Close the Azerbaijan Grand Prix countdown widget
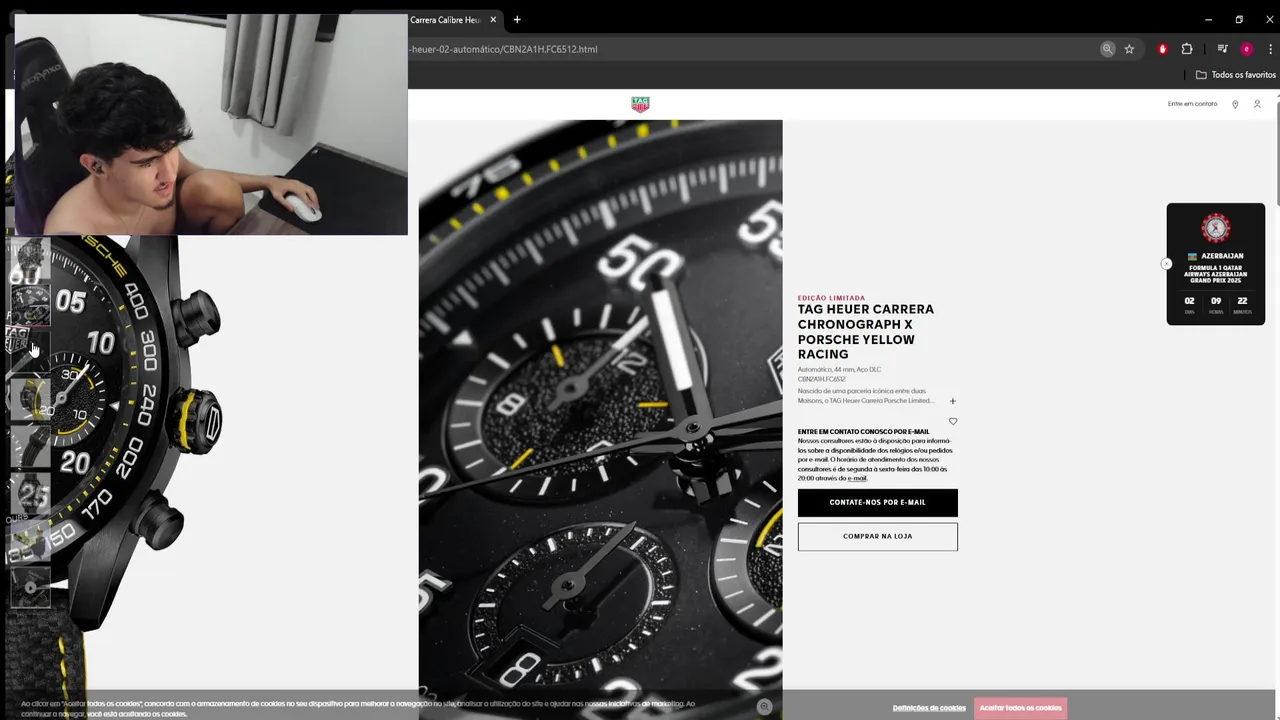 tap(1166, 264)
